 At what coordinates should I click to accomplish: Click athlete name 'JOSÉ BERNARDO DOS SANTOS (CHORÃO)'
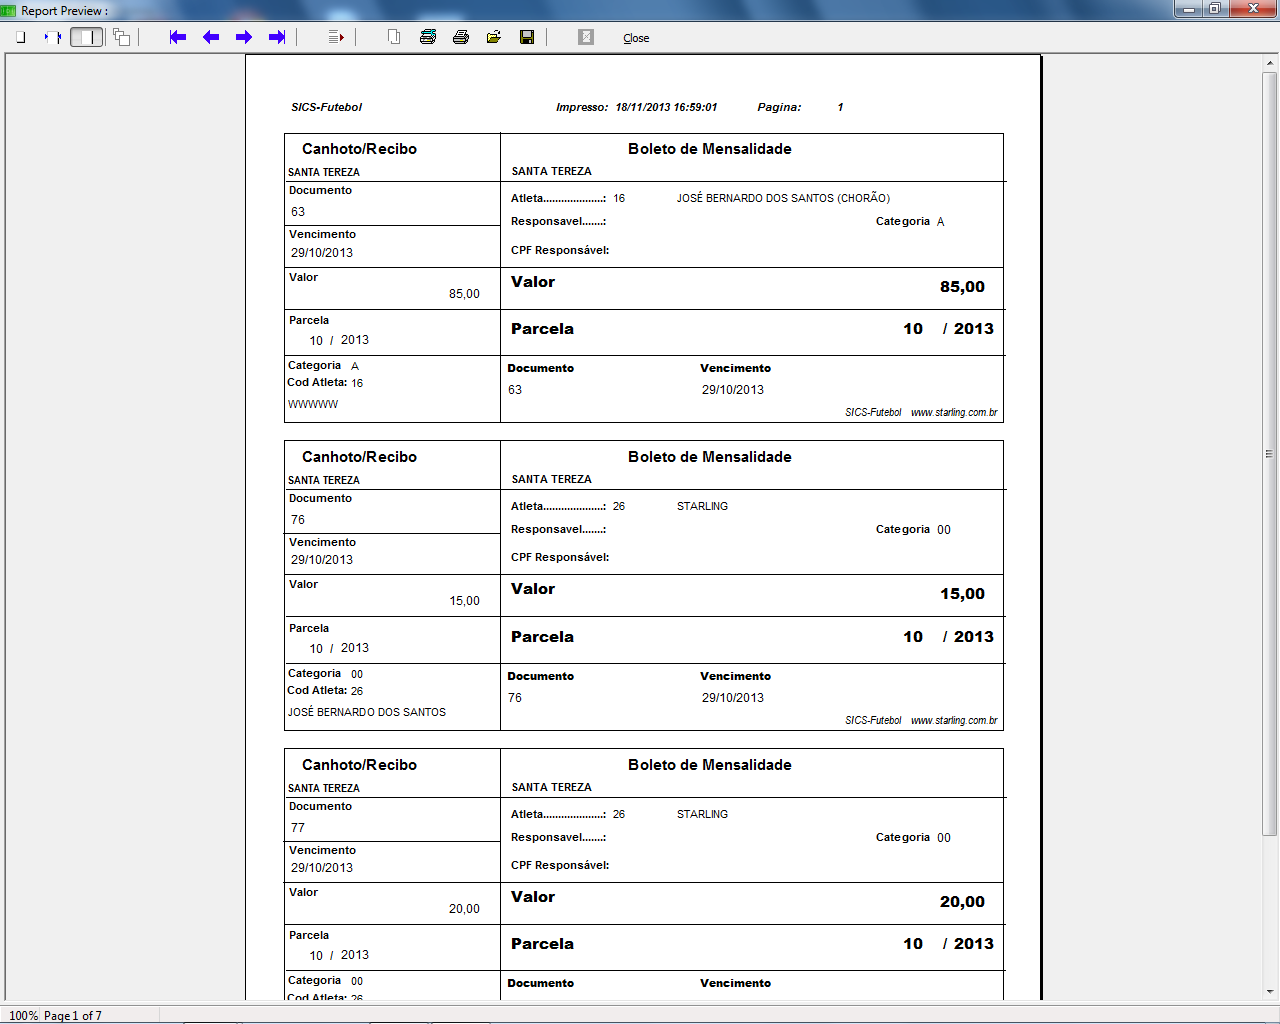pos(783,198)
